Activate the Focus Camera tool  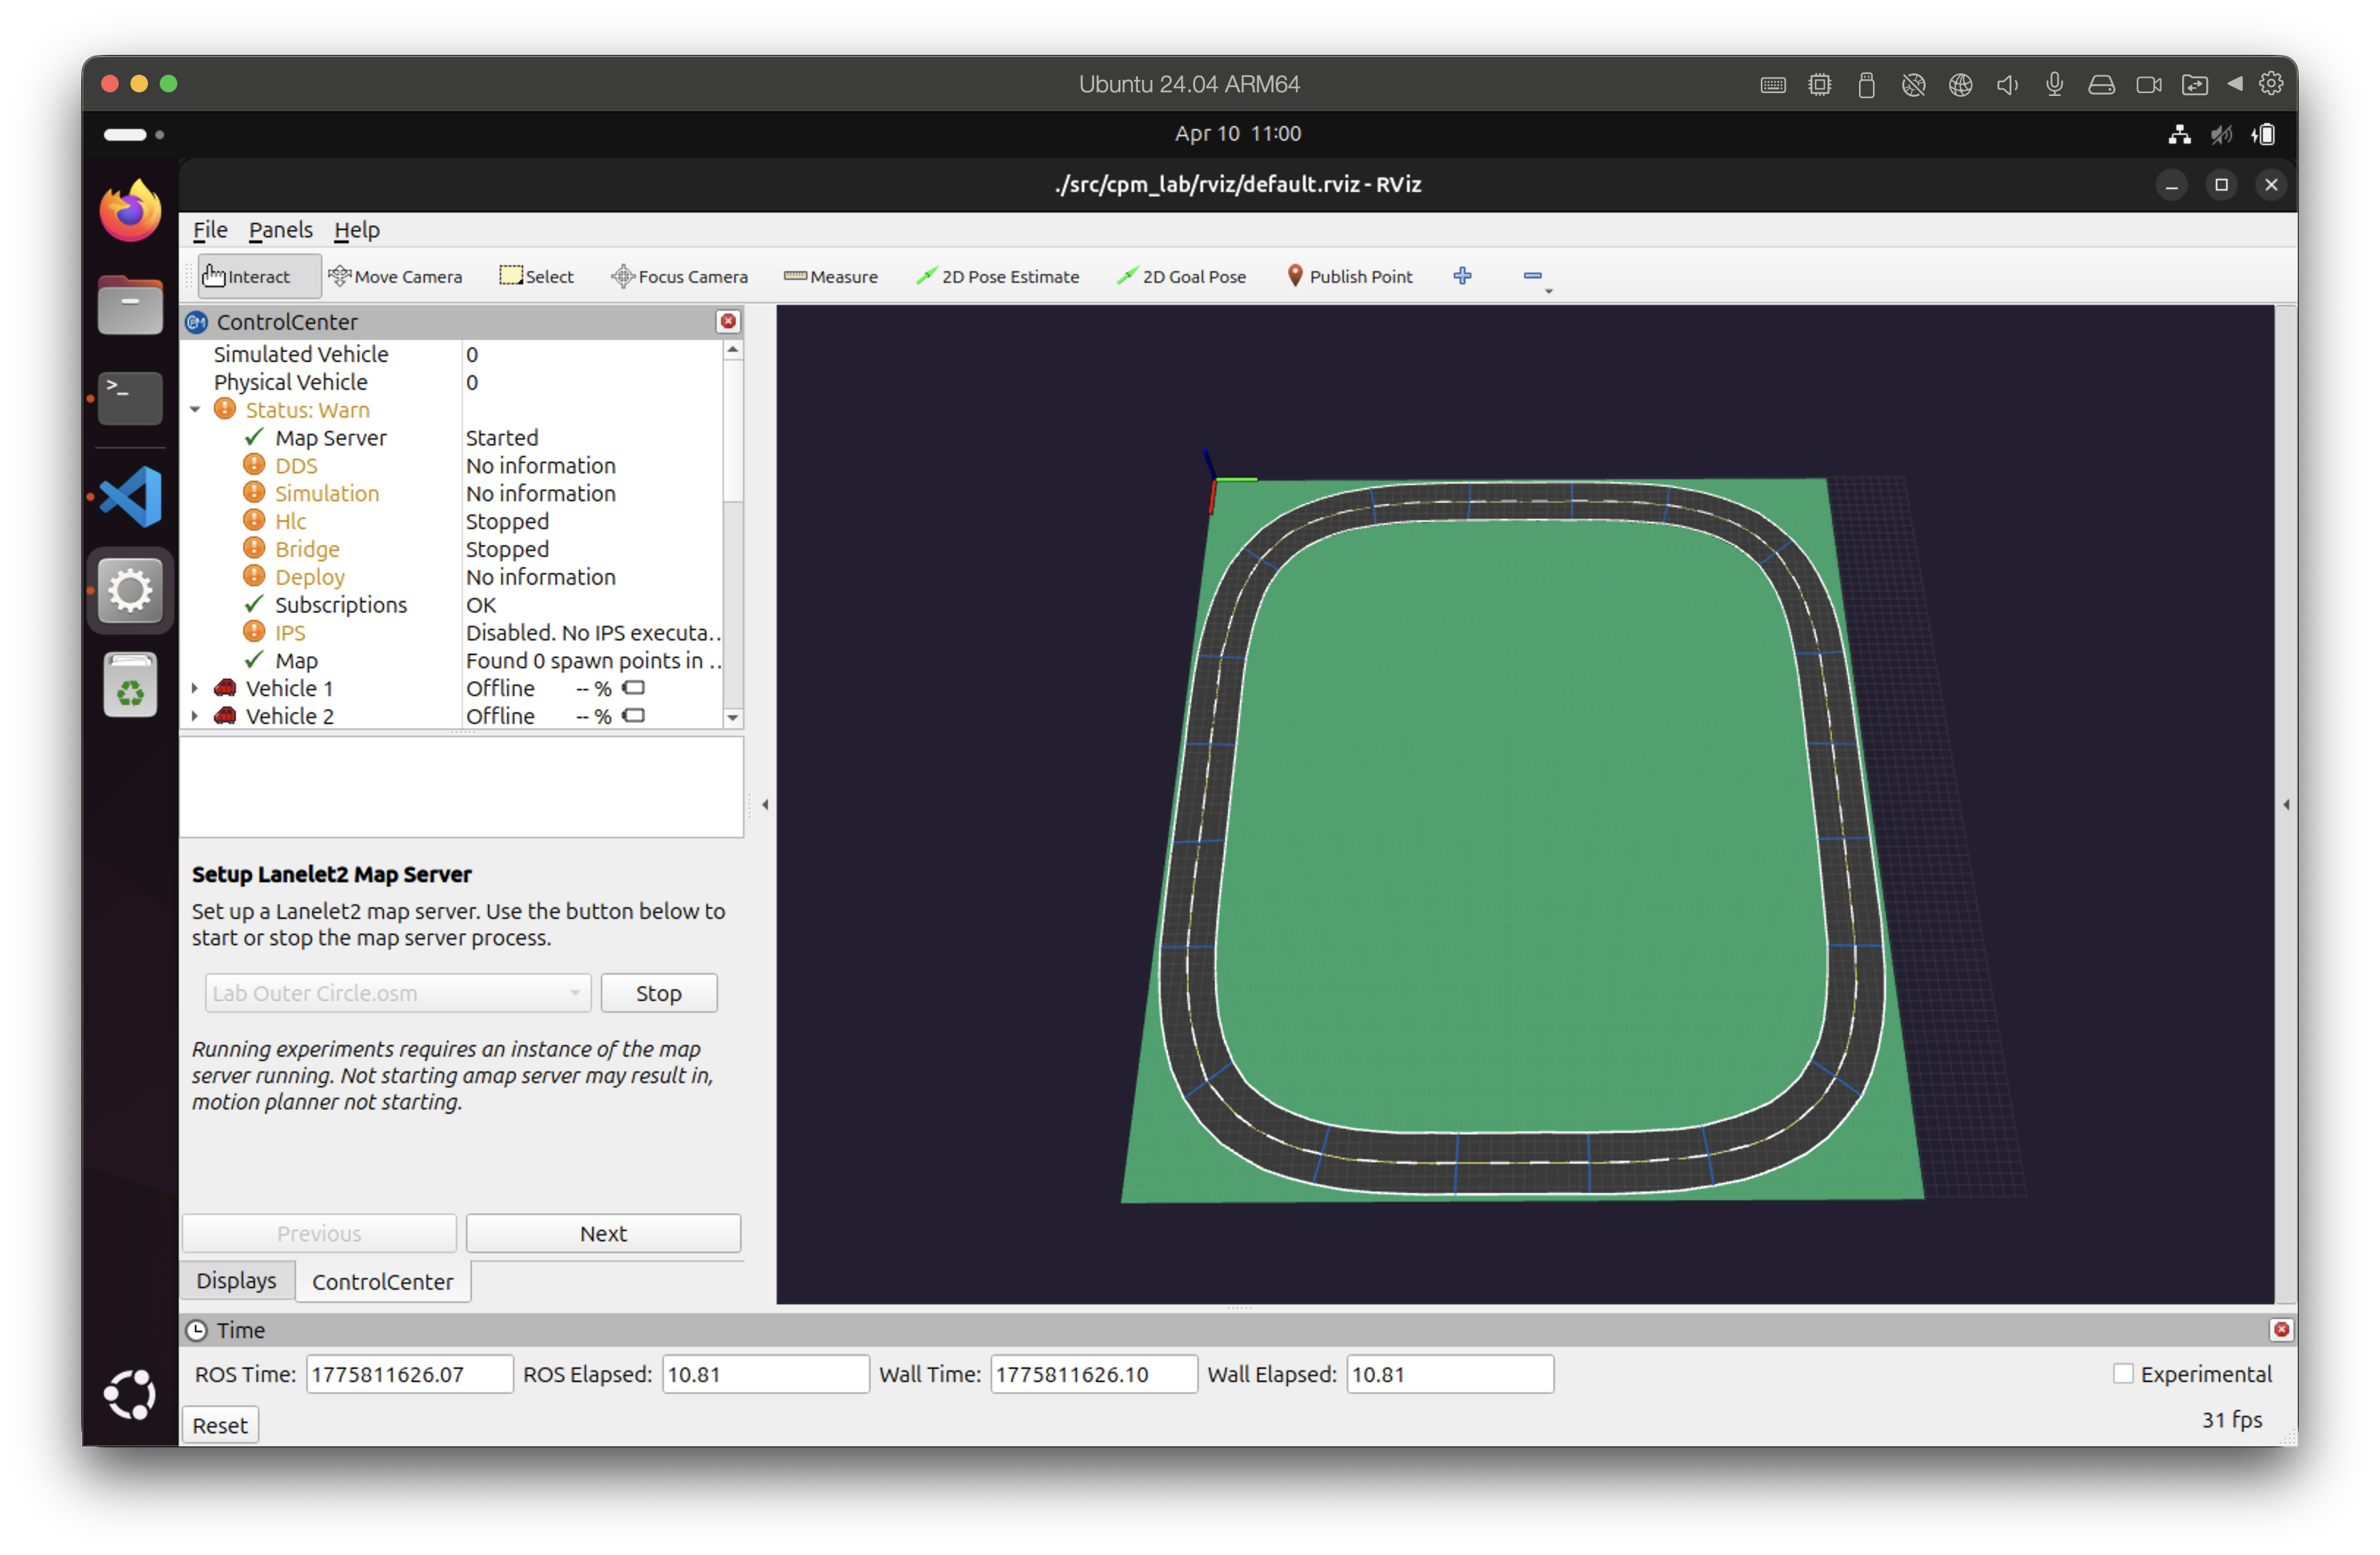[x=680, y=276]
